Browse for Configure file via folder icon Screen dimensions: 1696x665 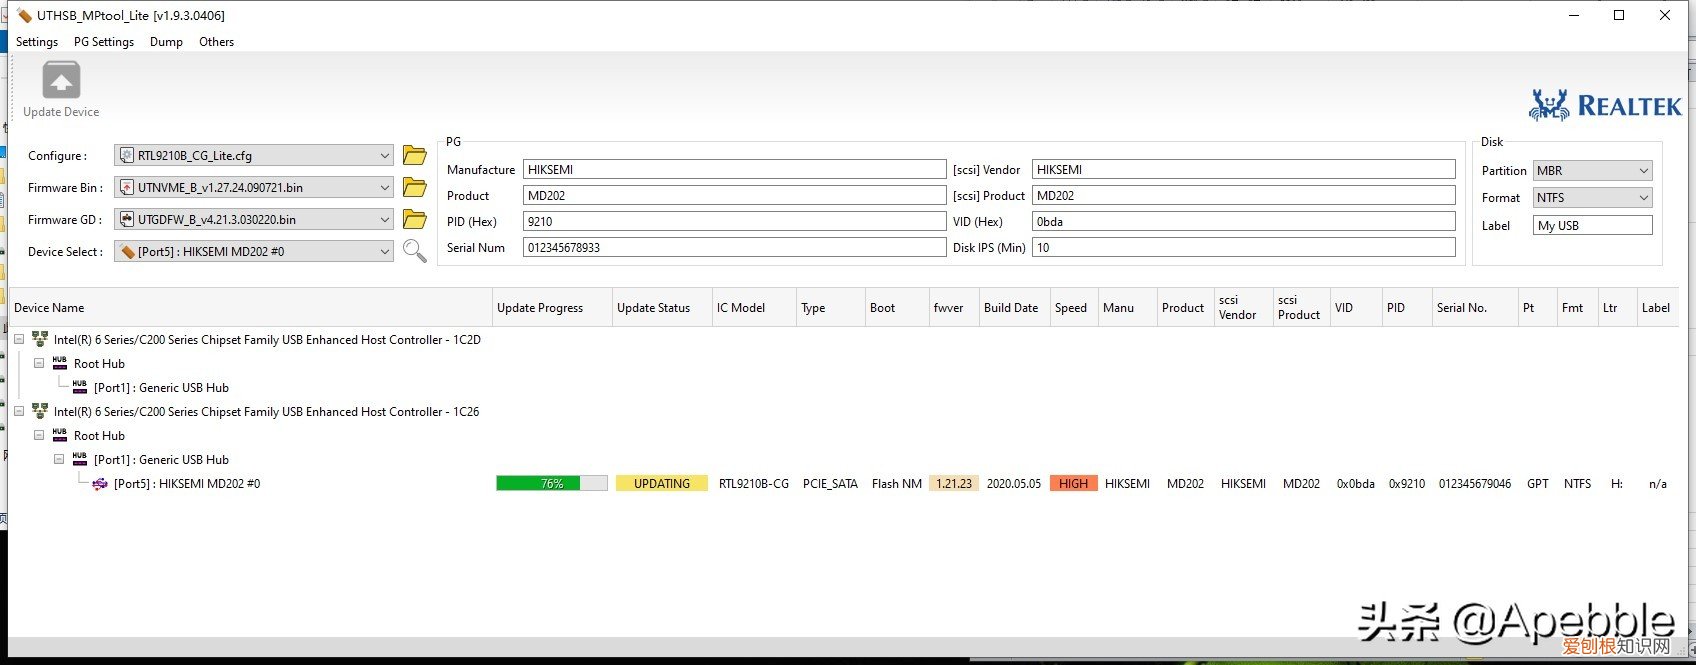coord(414,155)
